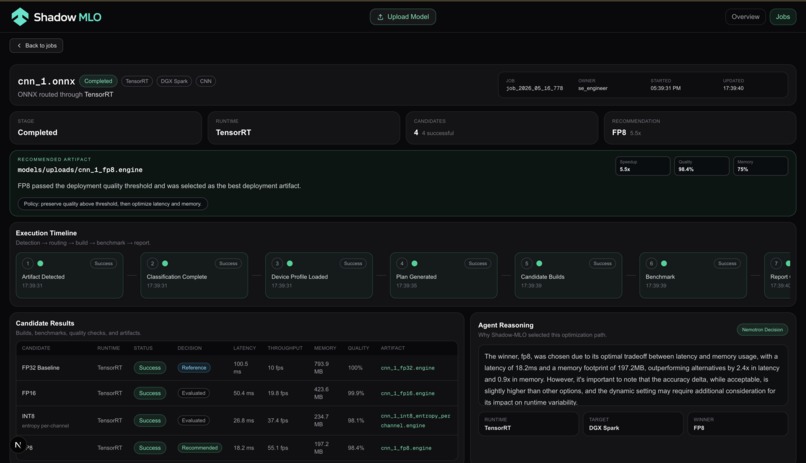Click the se_engineer owner value

593,88
